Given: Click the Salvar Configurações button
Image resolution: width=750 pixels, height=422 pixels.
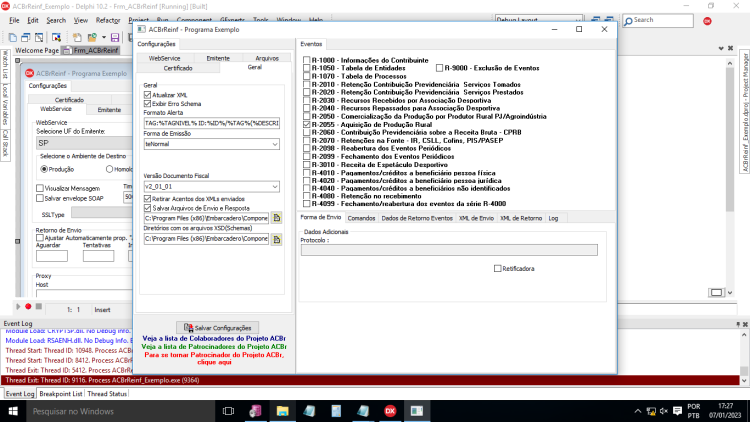Looking at the screenshot, I should (218, 328).
